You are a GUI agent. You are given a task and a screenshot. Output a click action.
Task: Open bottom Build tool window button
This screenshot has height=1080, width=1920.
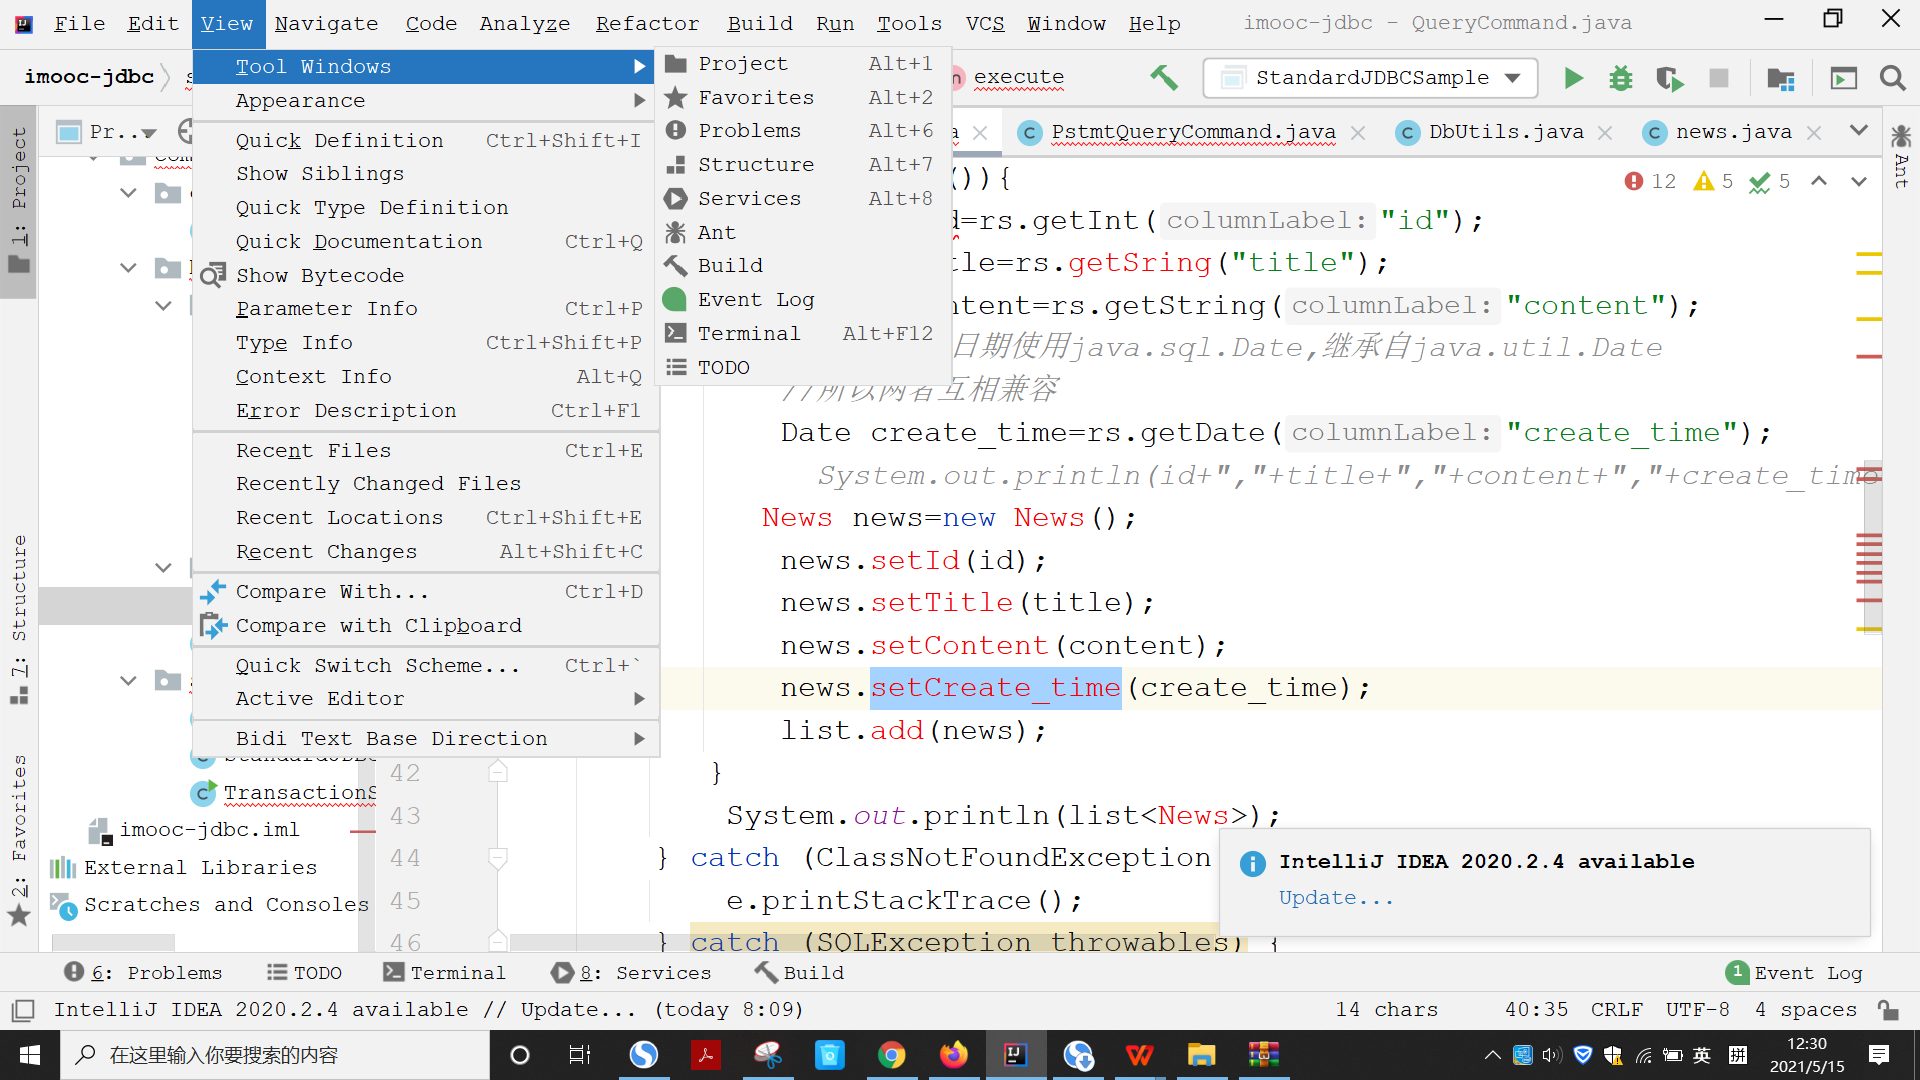click(800, 973)
